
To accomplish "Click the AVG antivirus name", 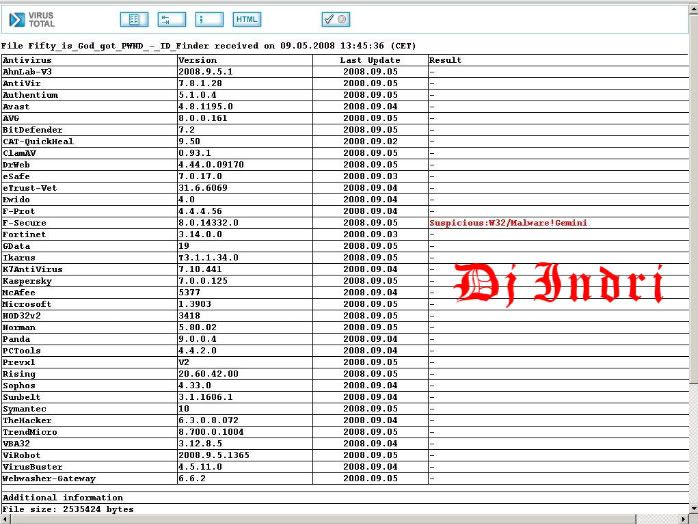I will [x=11, y=118].
